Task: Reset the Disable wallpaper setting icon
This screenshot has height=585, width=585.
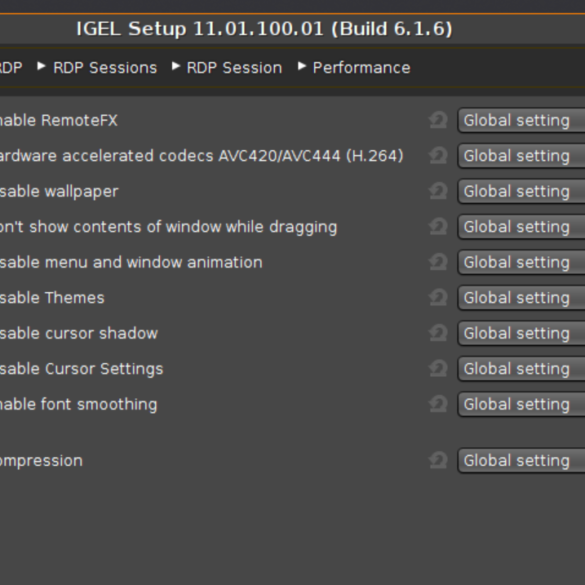Action: (438, 191)
